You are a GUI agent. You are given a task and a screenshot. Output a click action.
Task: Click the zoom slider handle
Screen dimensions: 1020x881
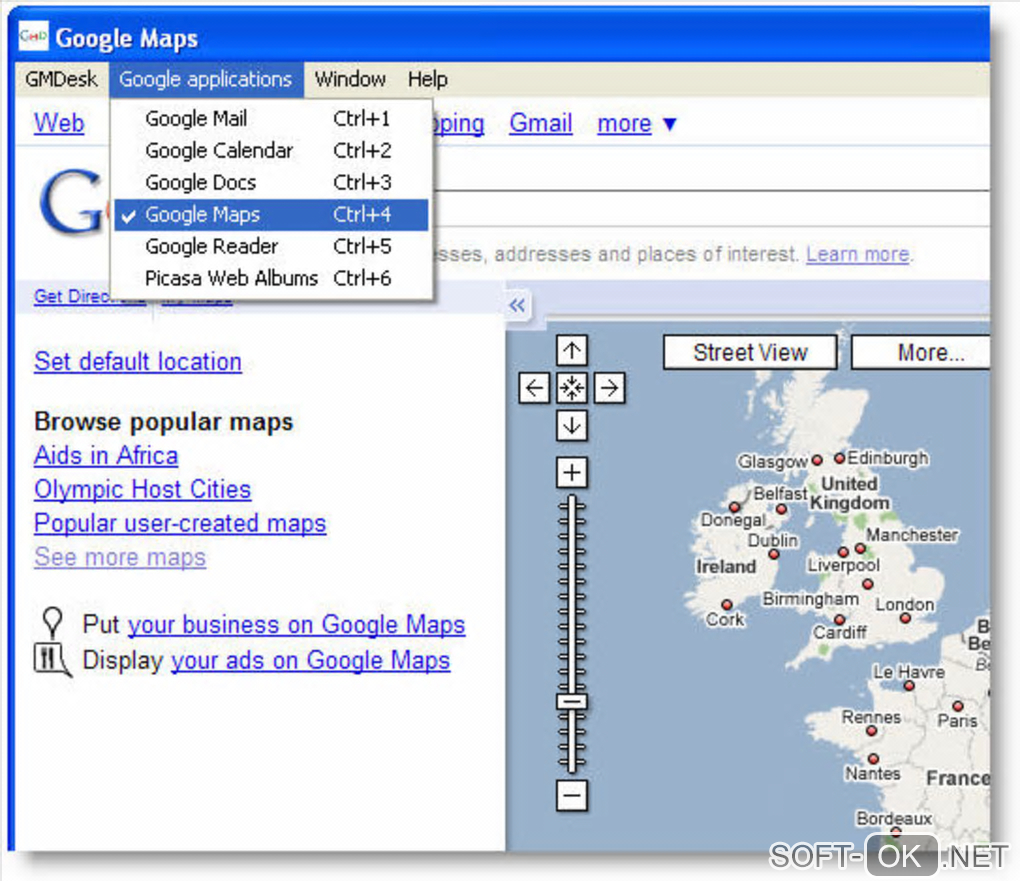[572, 702]
